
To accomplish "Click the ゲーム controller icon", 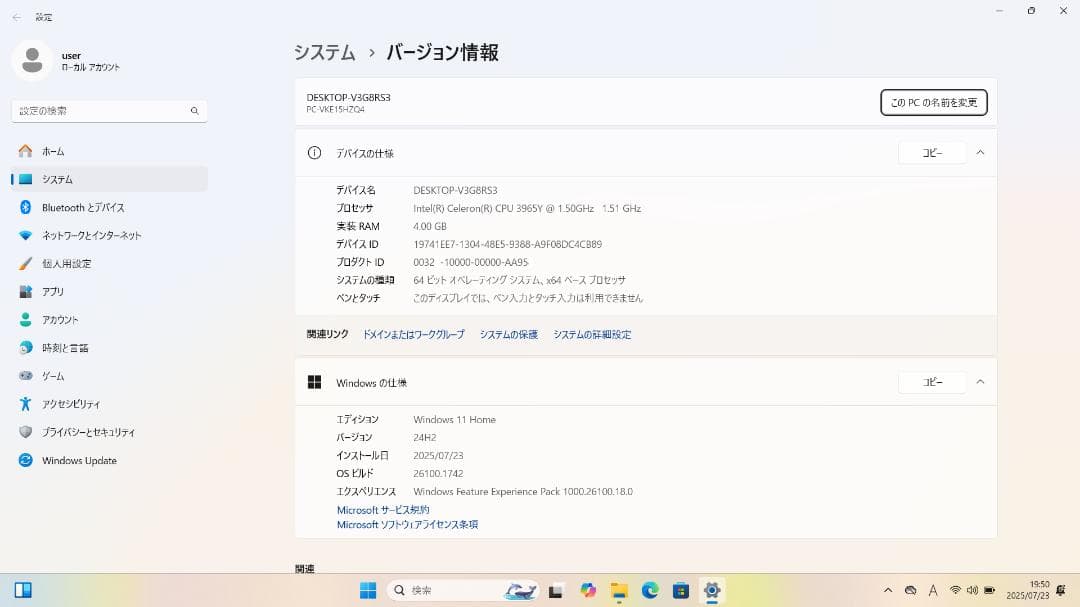I will (25, 375).
